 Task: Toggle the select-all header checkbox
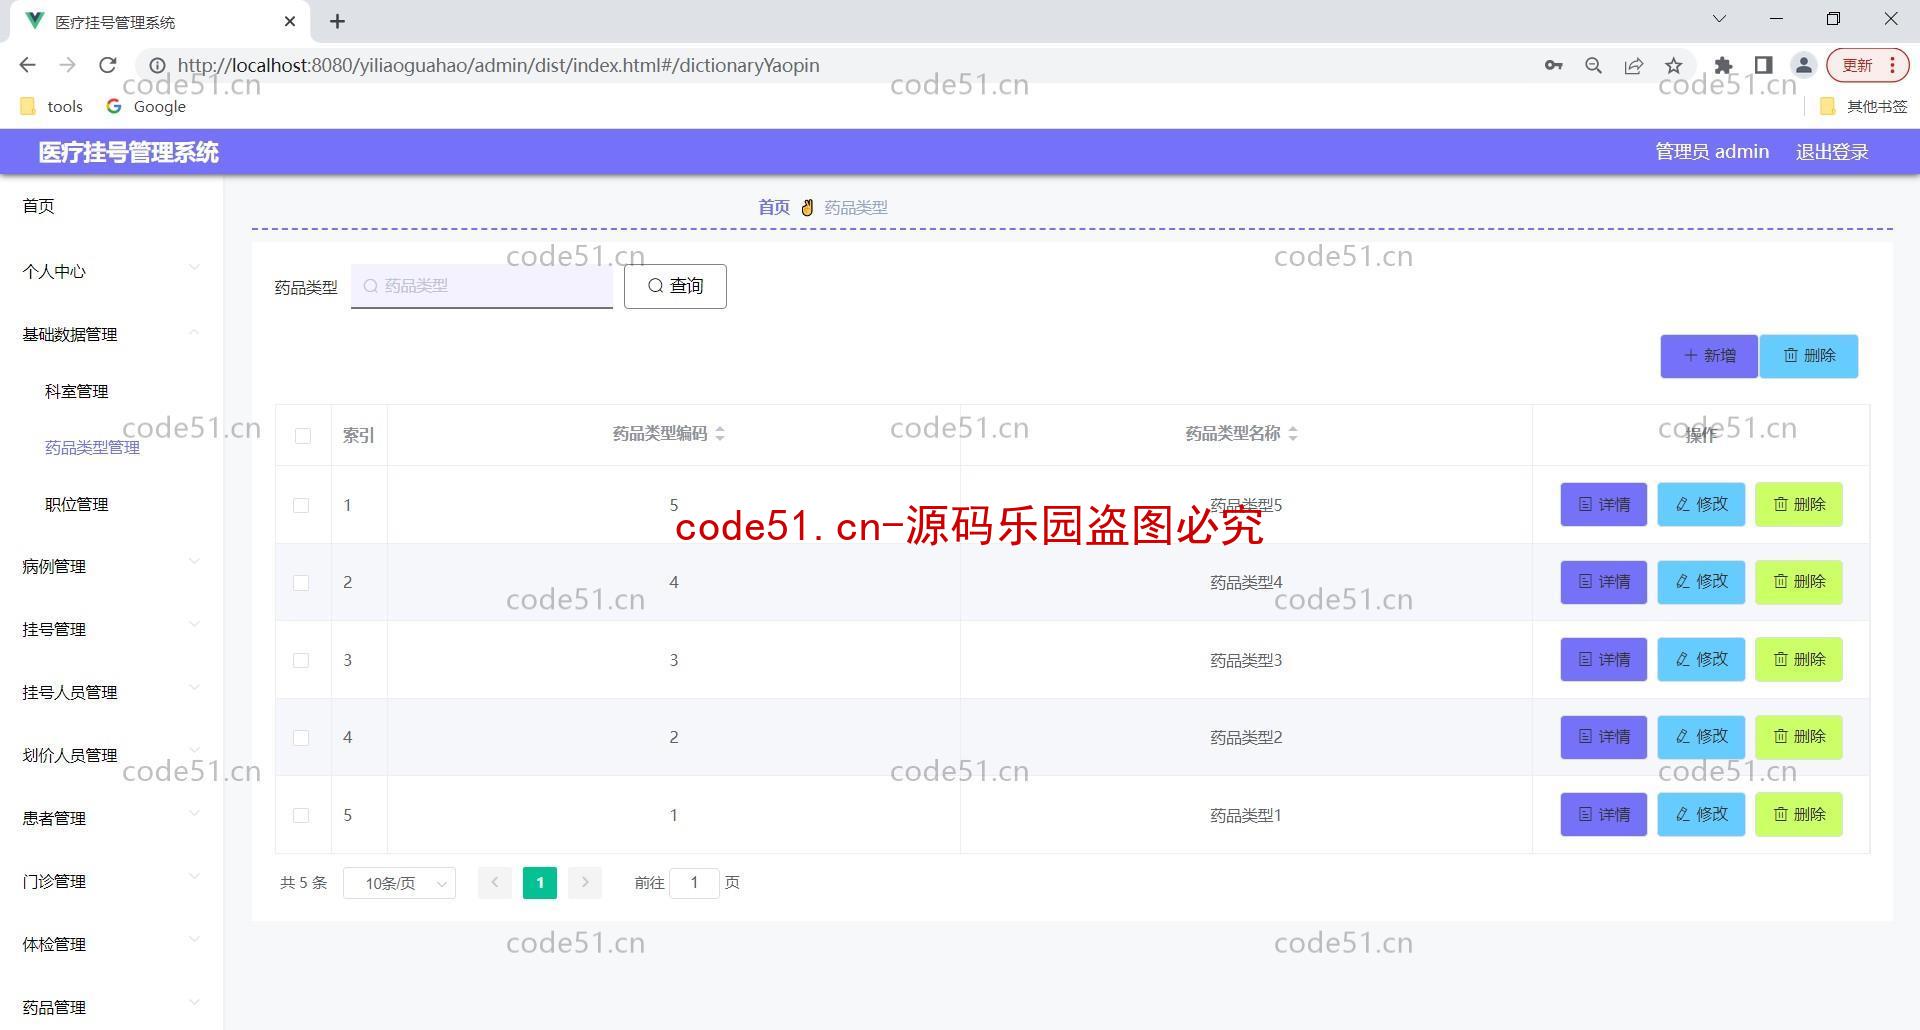point(303,435)
